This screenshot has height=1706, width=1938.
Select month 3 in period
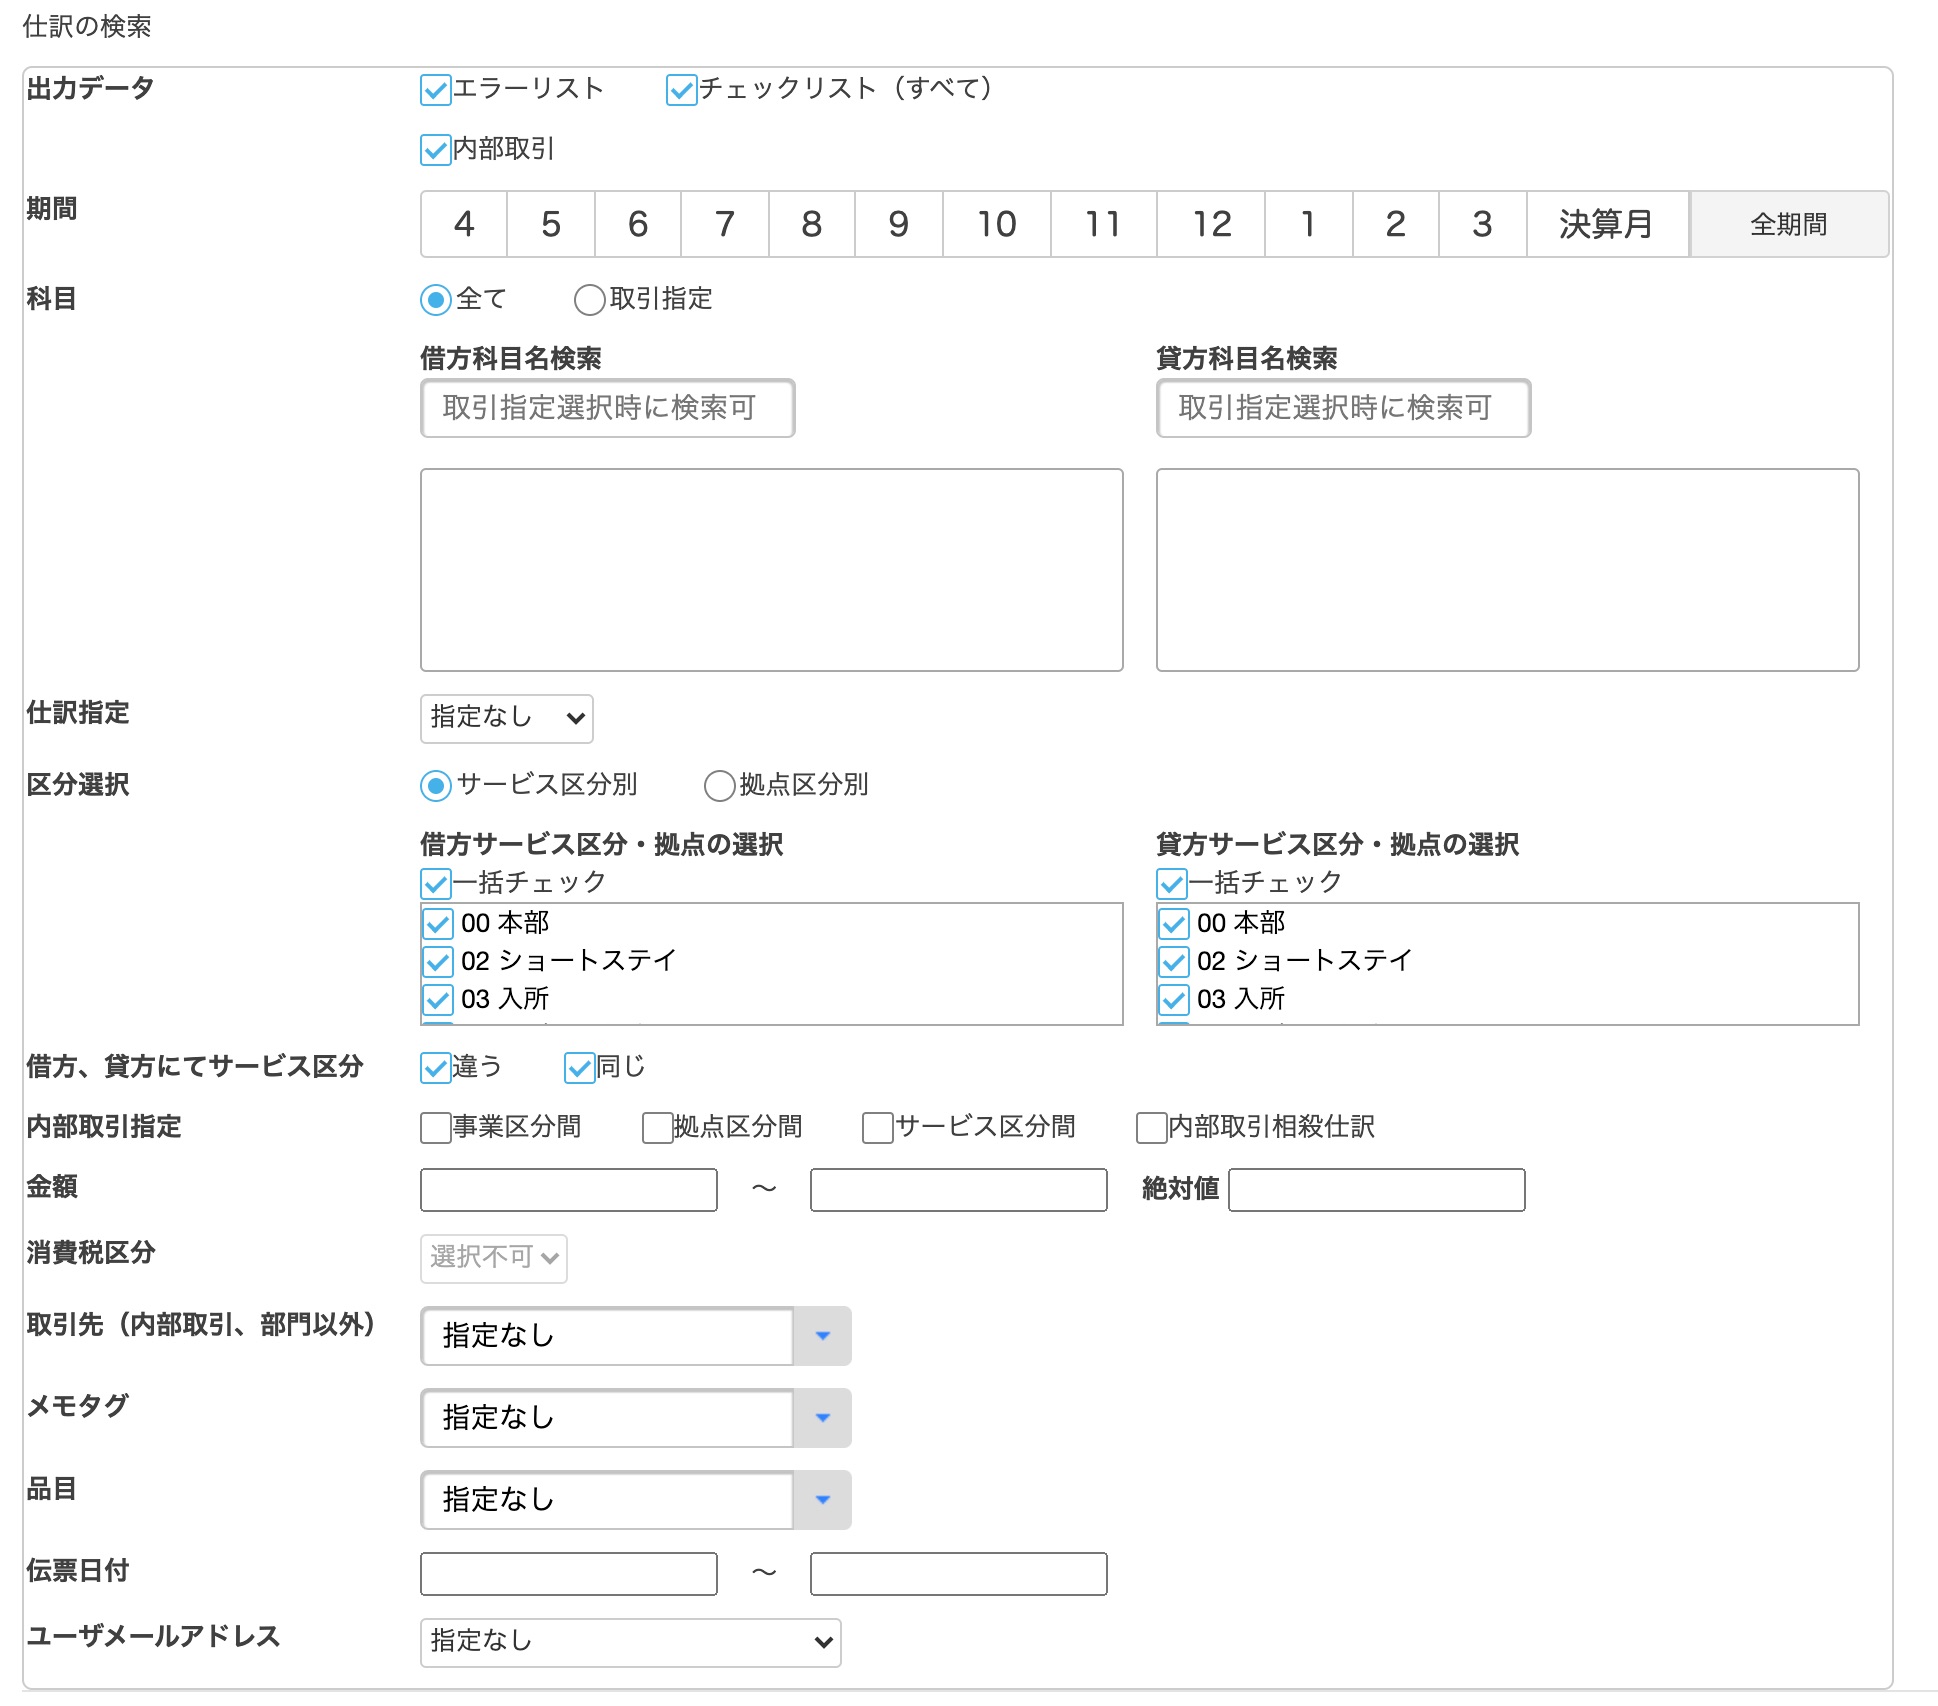click(1483, 224)
